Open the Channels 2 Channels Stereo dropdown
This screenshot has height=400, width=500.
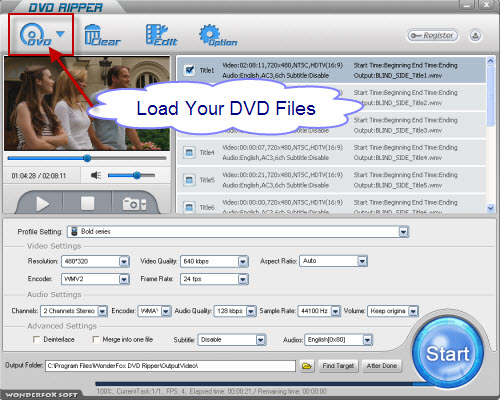tap(102, 311)
